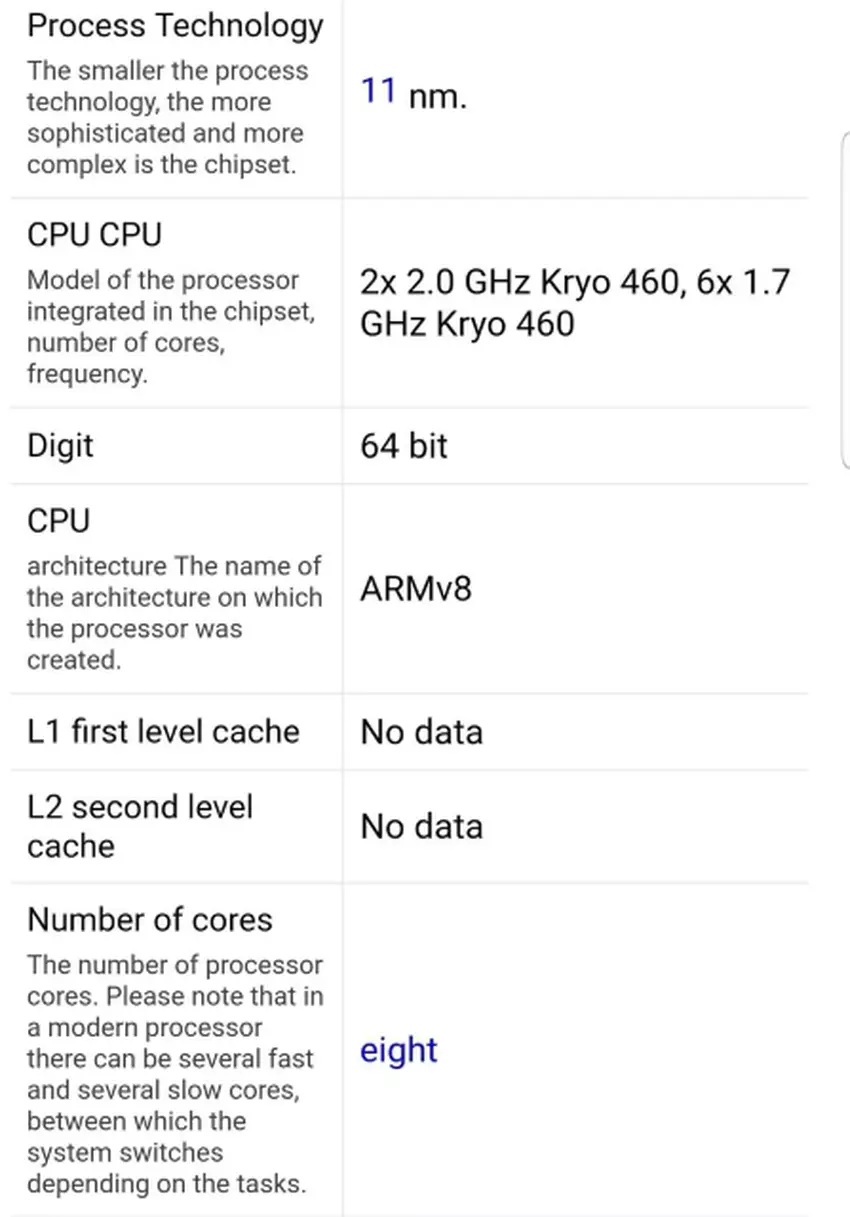Select the "L2 second level cache" label
850x1217 pixels.
pos(140,826)
